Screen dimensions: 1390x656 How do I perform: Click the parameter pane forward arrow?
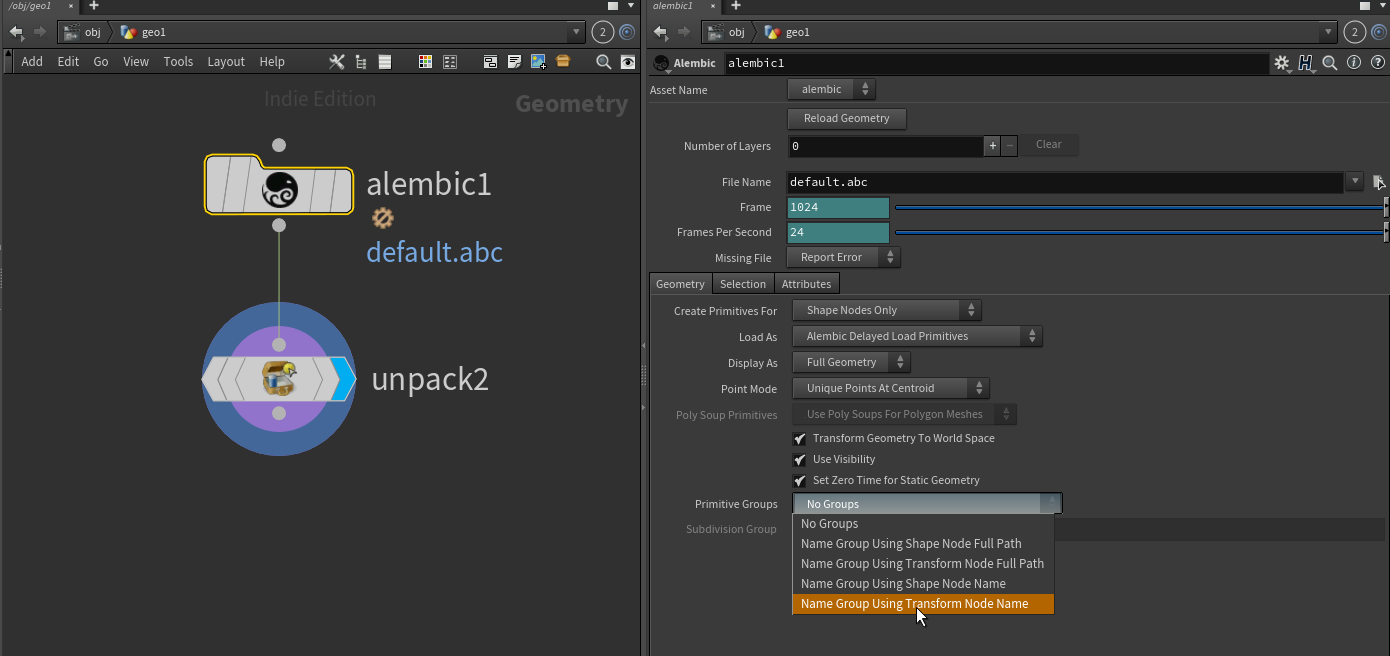(x=683, y=32)
